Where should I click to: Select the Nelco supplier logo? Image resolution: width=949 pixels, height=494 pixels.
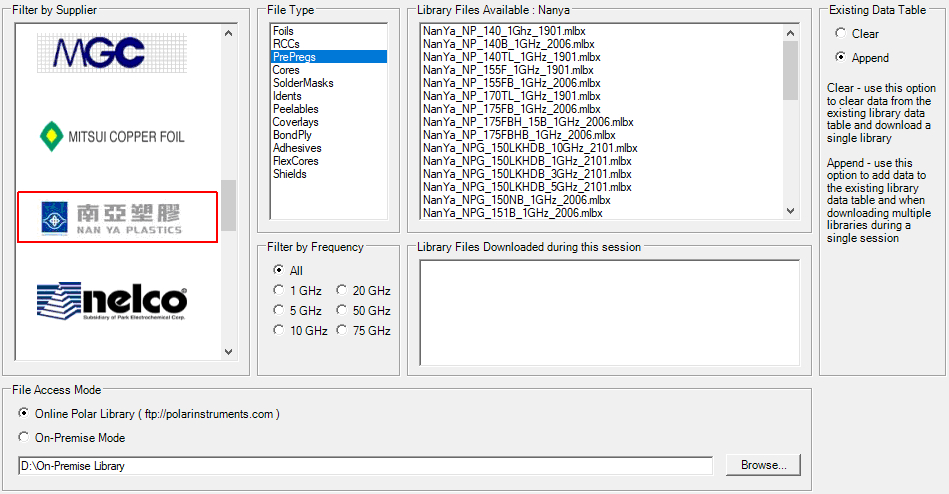click(x=112, y=300)
